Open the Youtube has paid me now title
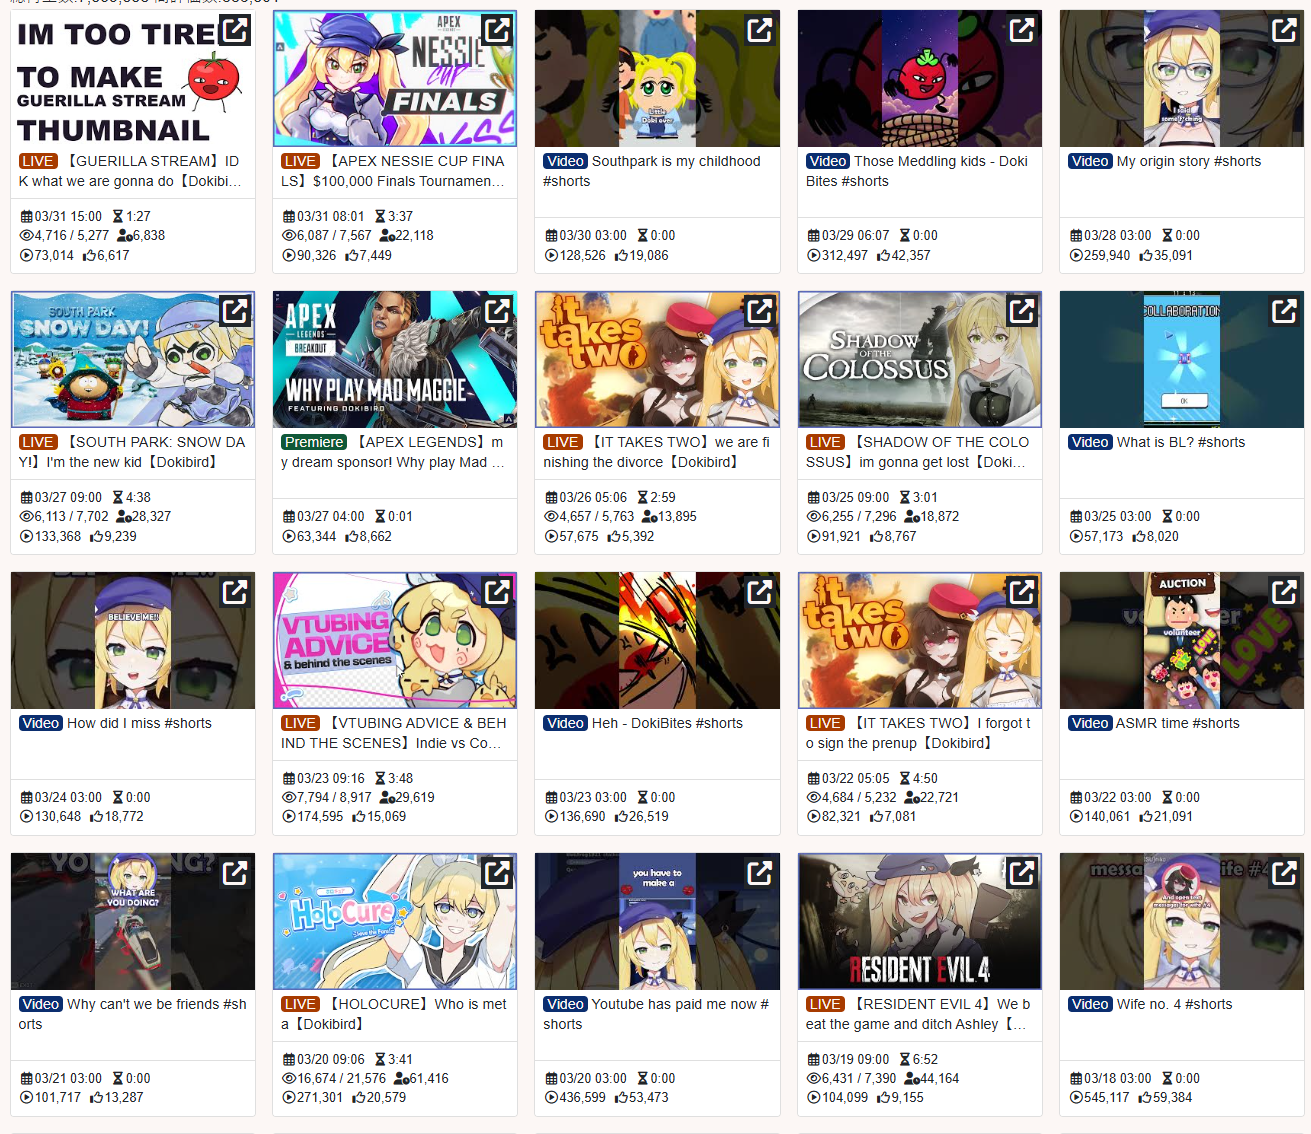This screenshot has width=1311, height=1134. pos(656,1014)
